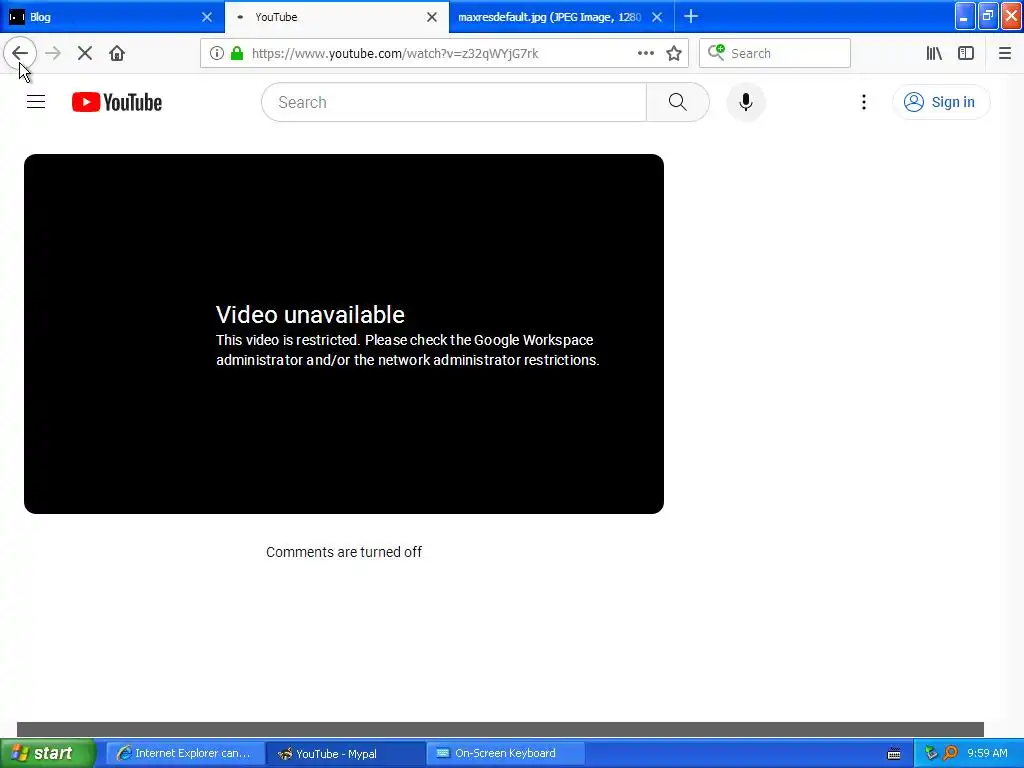Show site information icon in address bar

pyautogui.click(x=216, y=53)
